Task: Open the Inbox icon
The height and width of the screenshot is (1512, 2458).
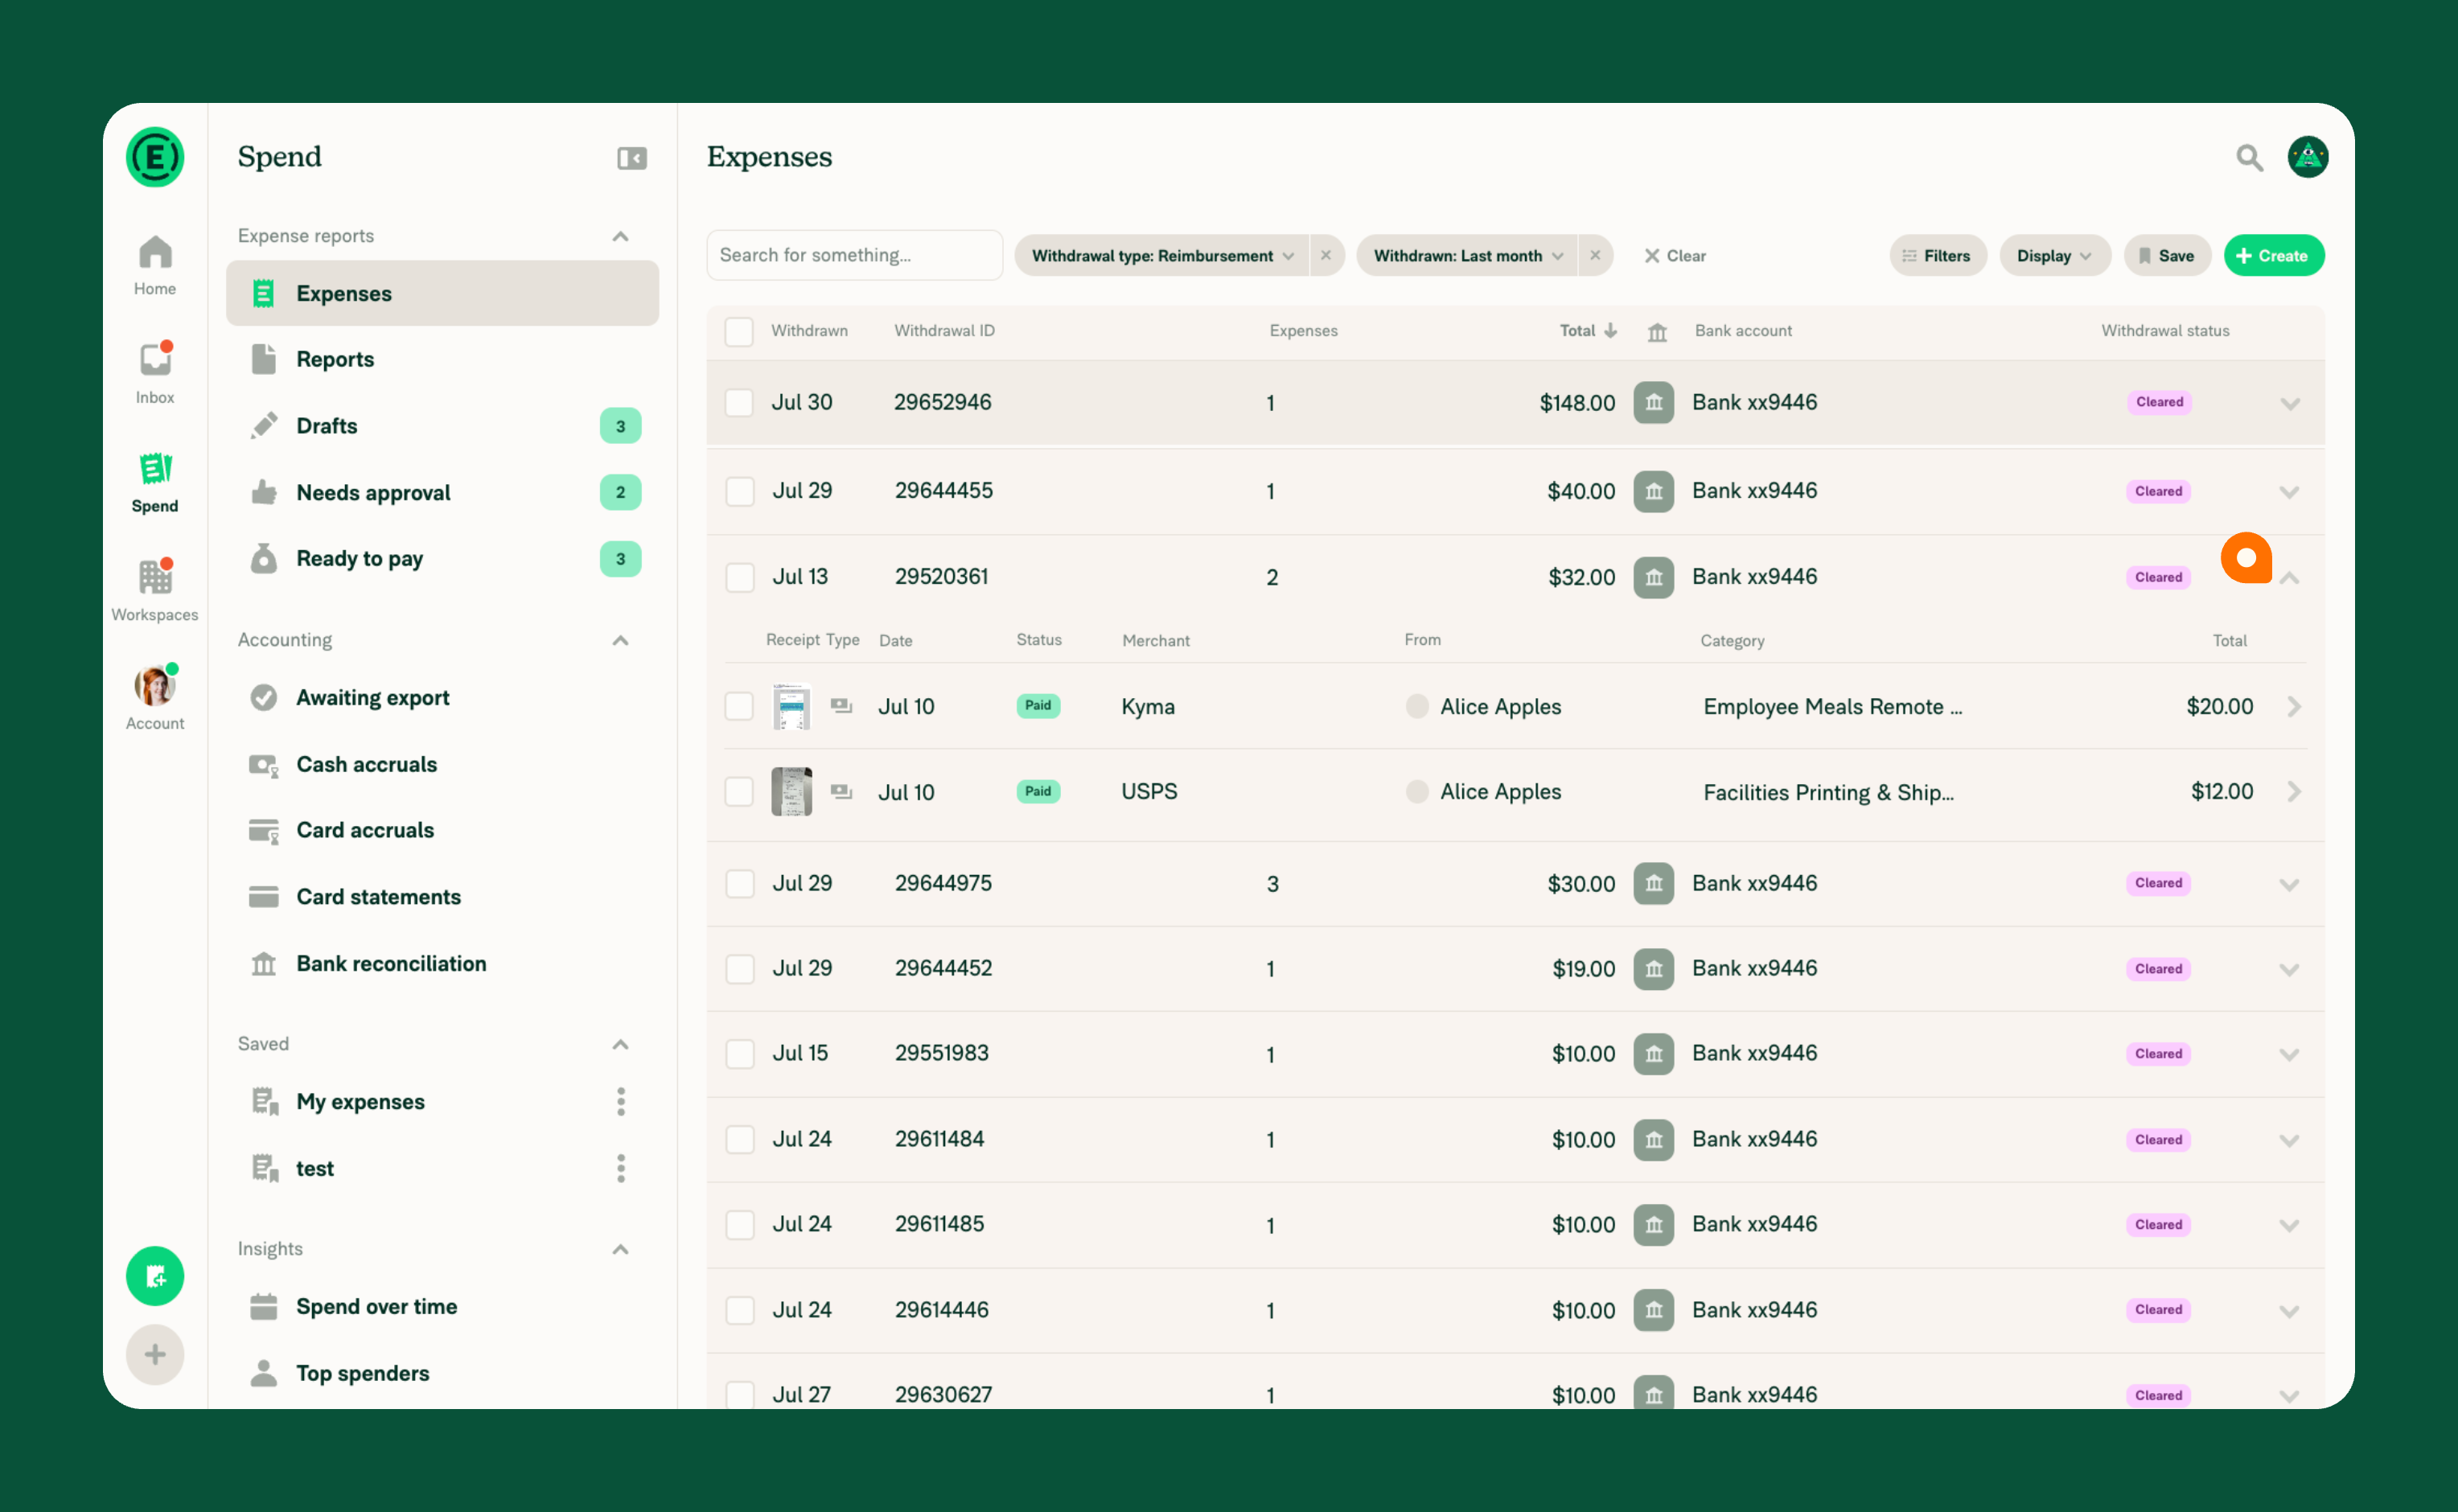Action: click(155, 373)
